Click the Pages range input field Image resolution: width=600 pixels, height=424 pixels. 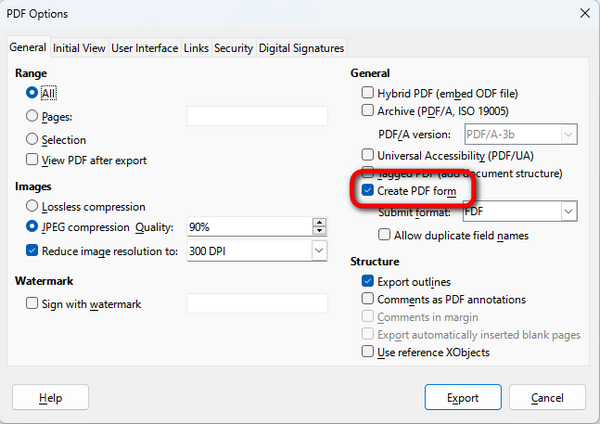(257, 116)
